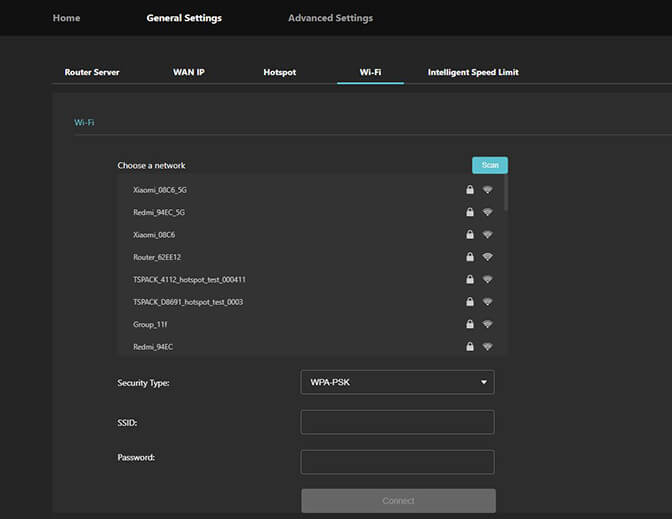Screen dimensions: 672x519
Task: Click lock icon for TSPACK_D8691_hotspot_test_0003
Action: pyautogui.click(x=470, y=302)
